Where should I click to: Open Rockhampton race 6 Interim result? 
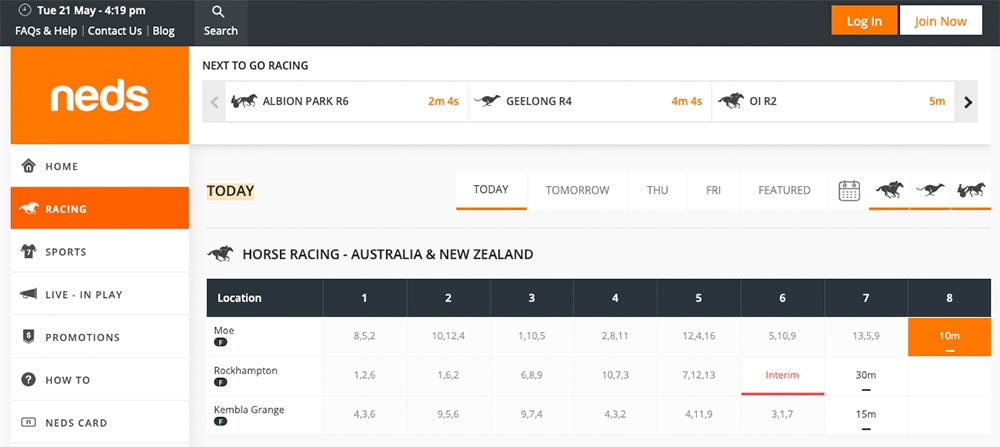(782, 375)
